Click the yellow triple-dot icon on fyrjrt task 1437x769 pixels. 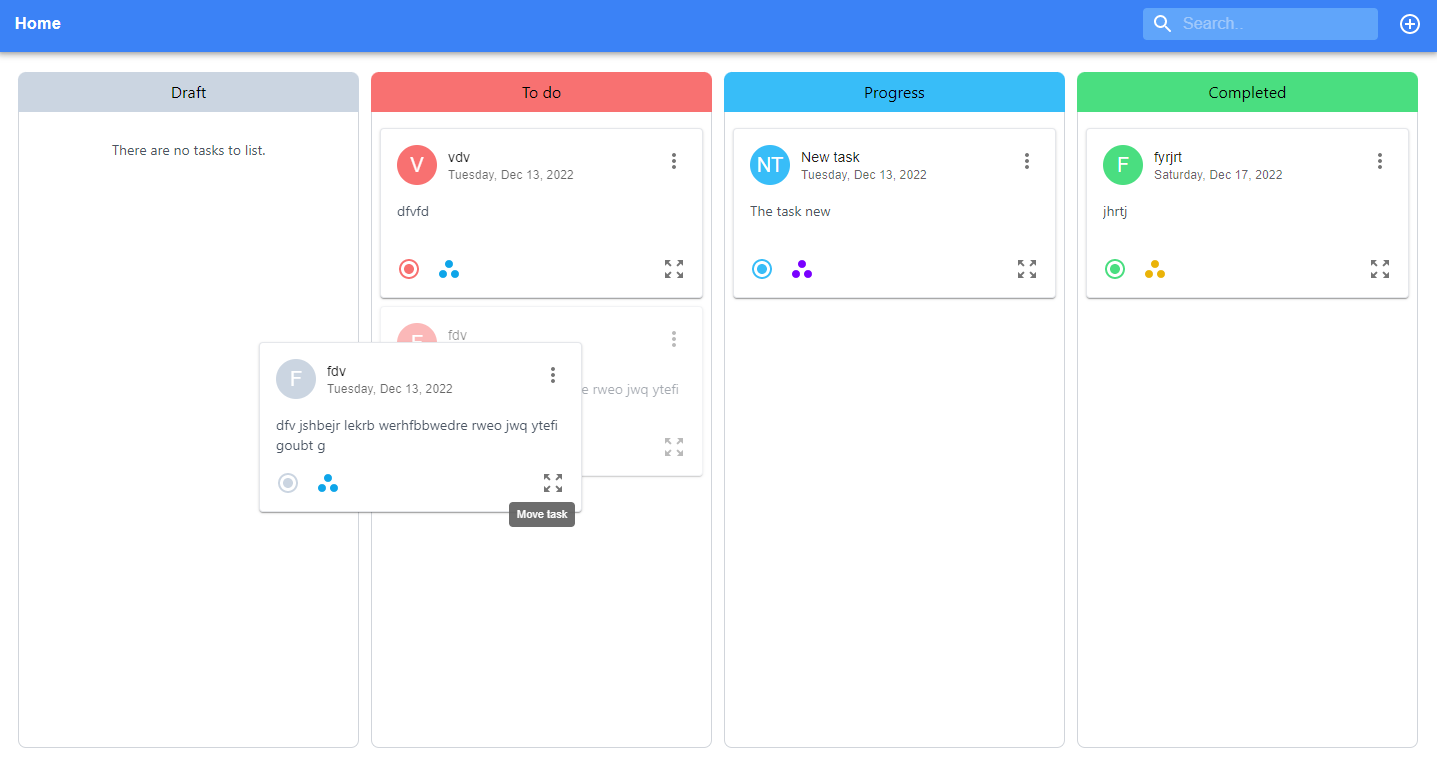pyautogui.click(x=1154, y=268)
